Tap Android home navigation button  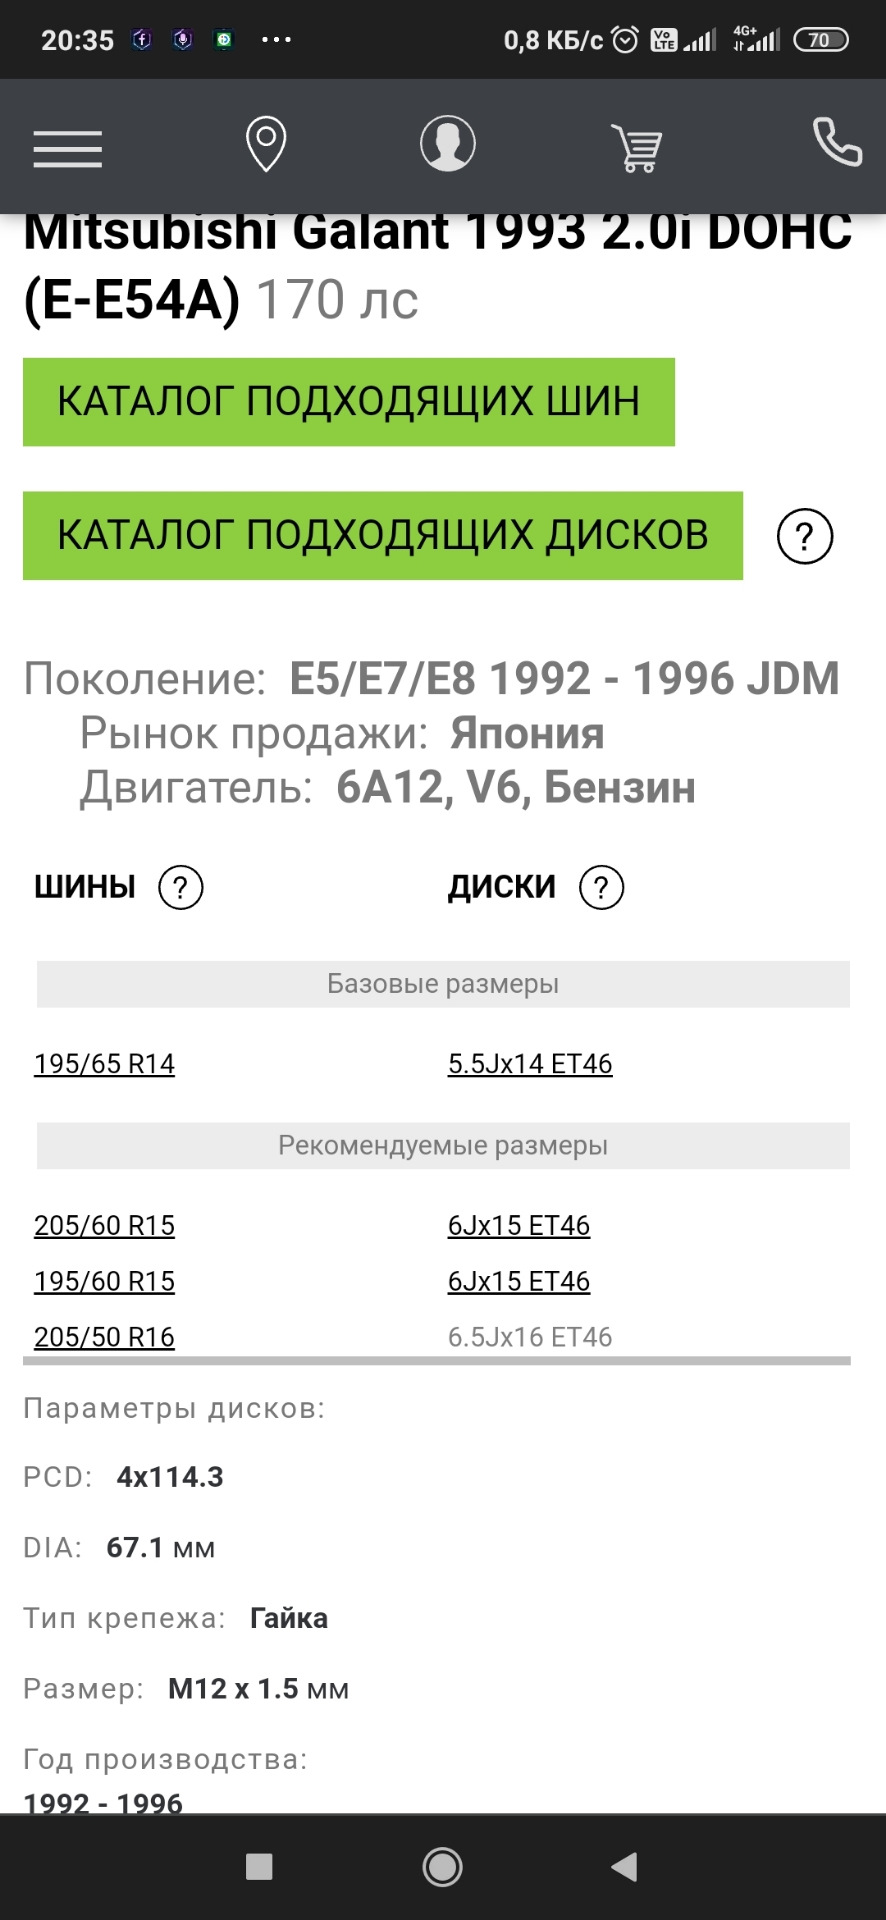click(442, 1867)
